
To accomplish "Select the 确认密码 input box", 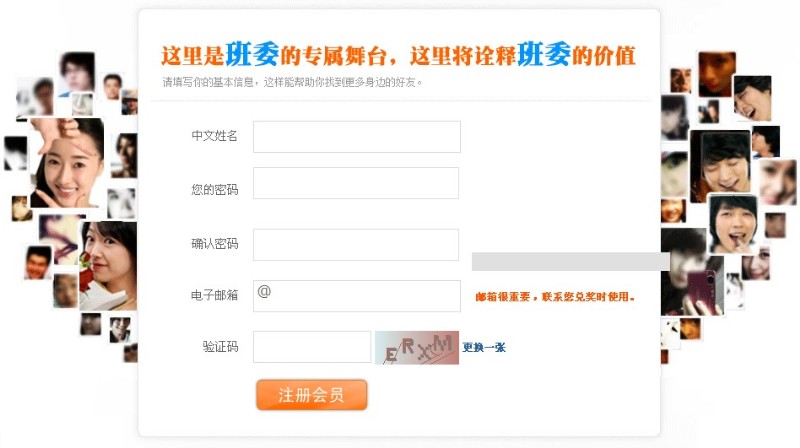I will (x=356, y=245).
